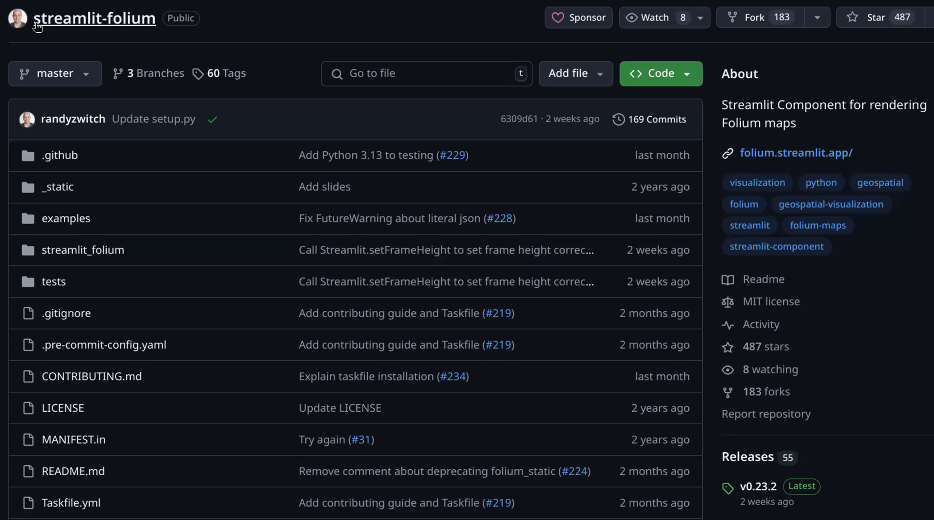Expand the master branch dropdown

[x=55, y=74]
